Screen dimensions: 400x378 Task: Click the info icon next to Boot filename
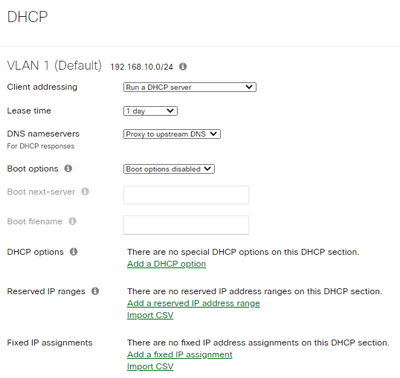[x=73, y=221]
